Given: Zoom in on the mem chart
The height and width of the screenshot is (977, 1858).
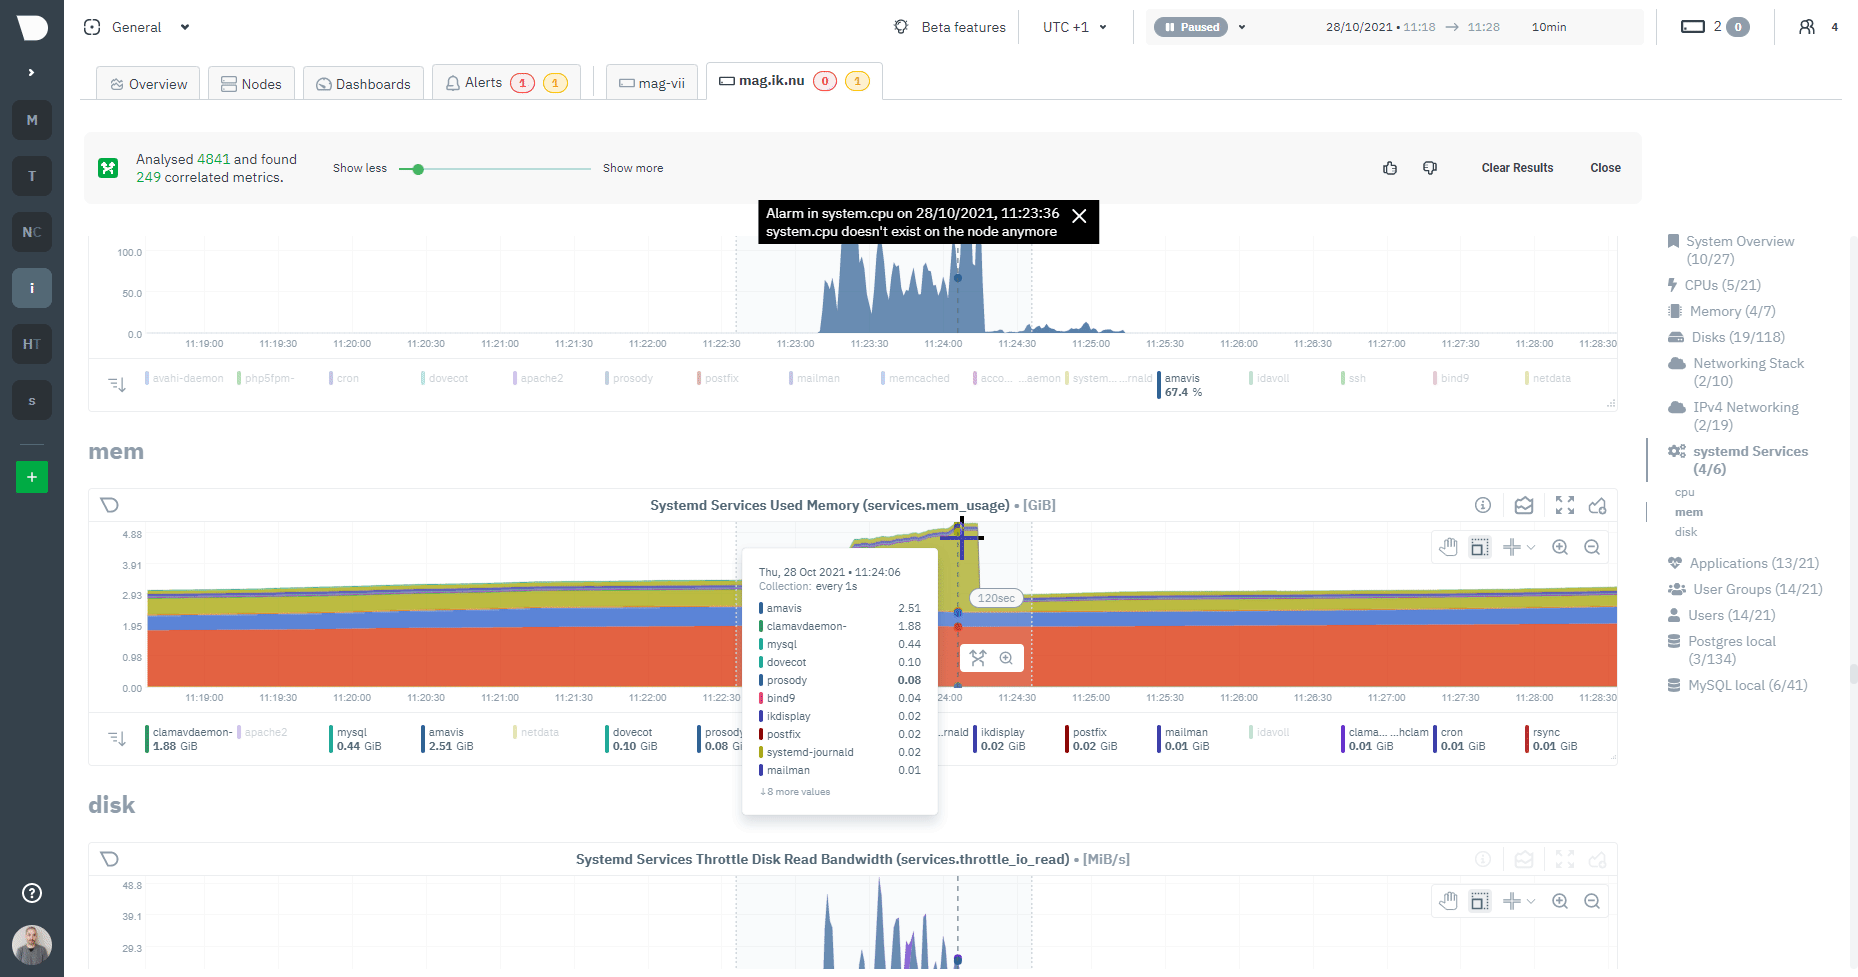Looking at the screenshot, I should [1560, 547].
